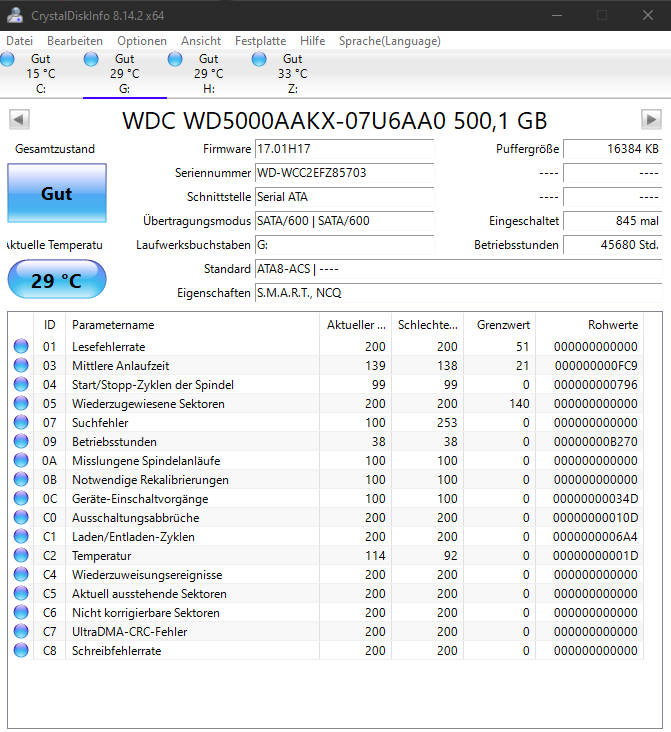Click the Seriennummer field WD-WCC2EFZ85703
The image size is (671, 732).
pos(345,173)
